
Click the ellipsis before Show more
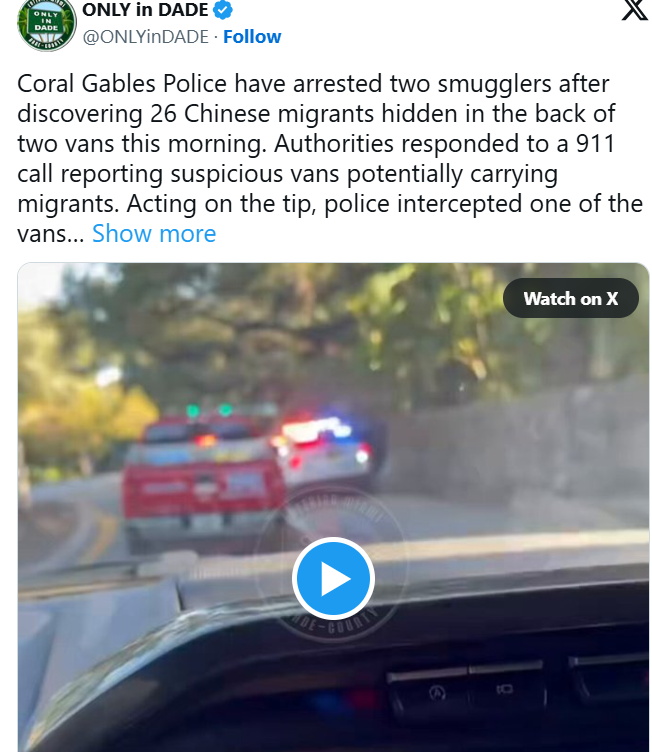click(x=76, y=235)
